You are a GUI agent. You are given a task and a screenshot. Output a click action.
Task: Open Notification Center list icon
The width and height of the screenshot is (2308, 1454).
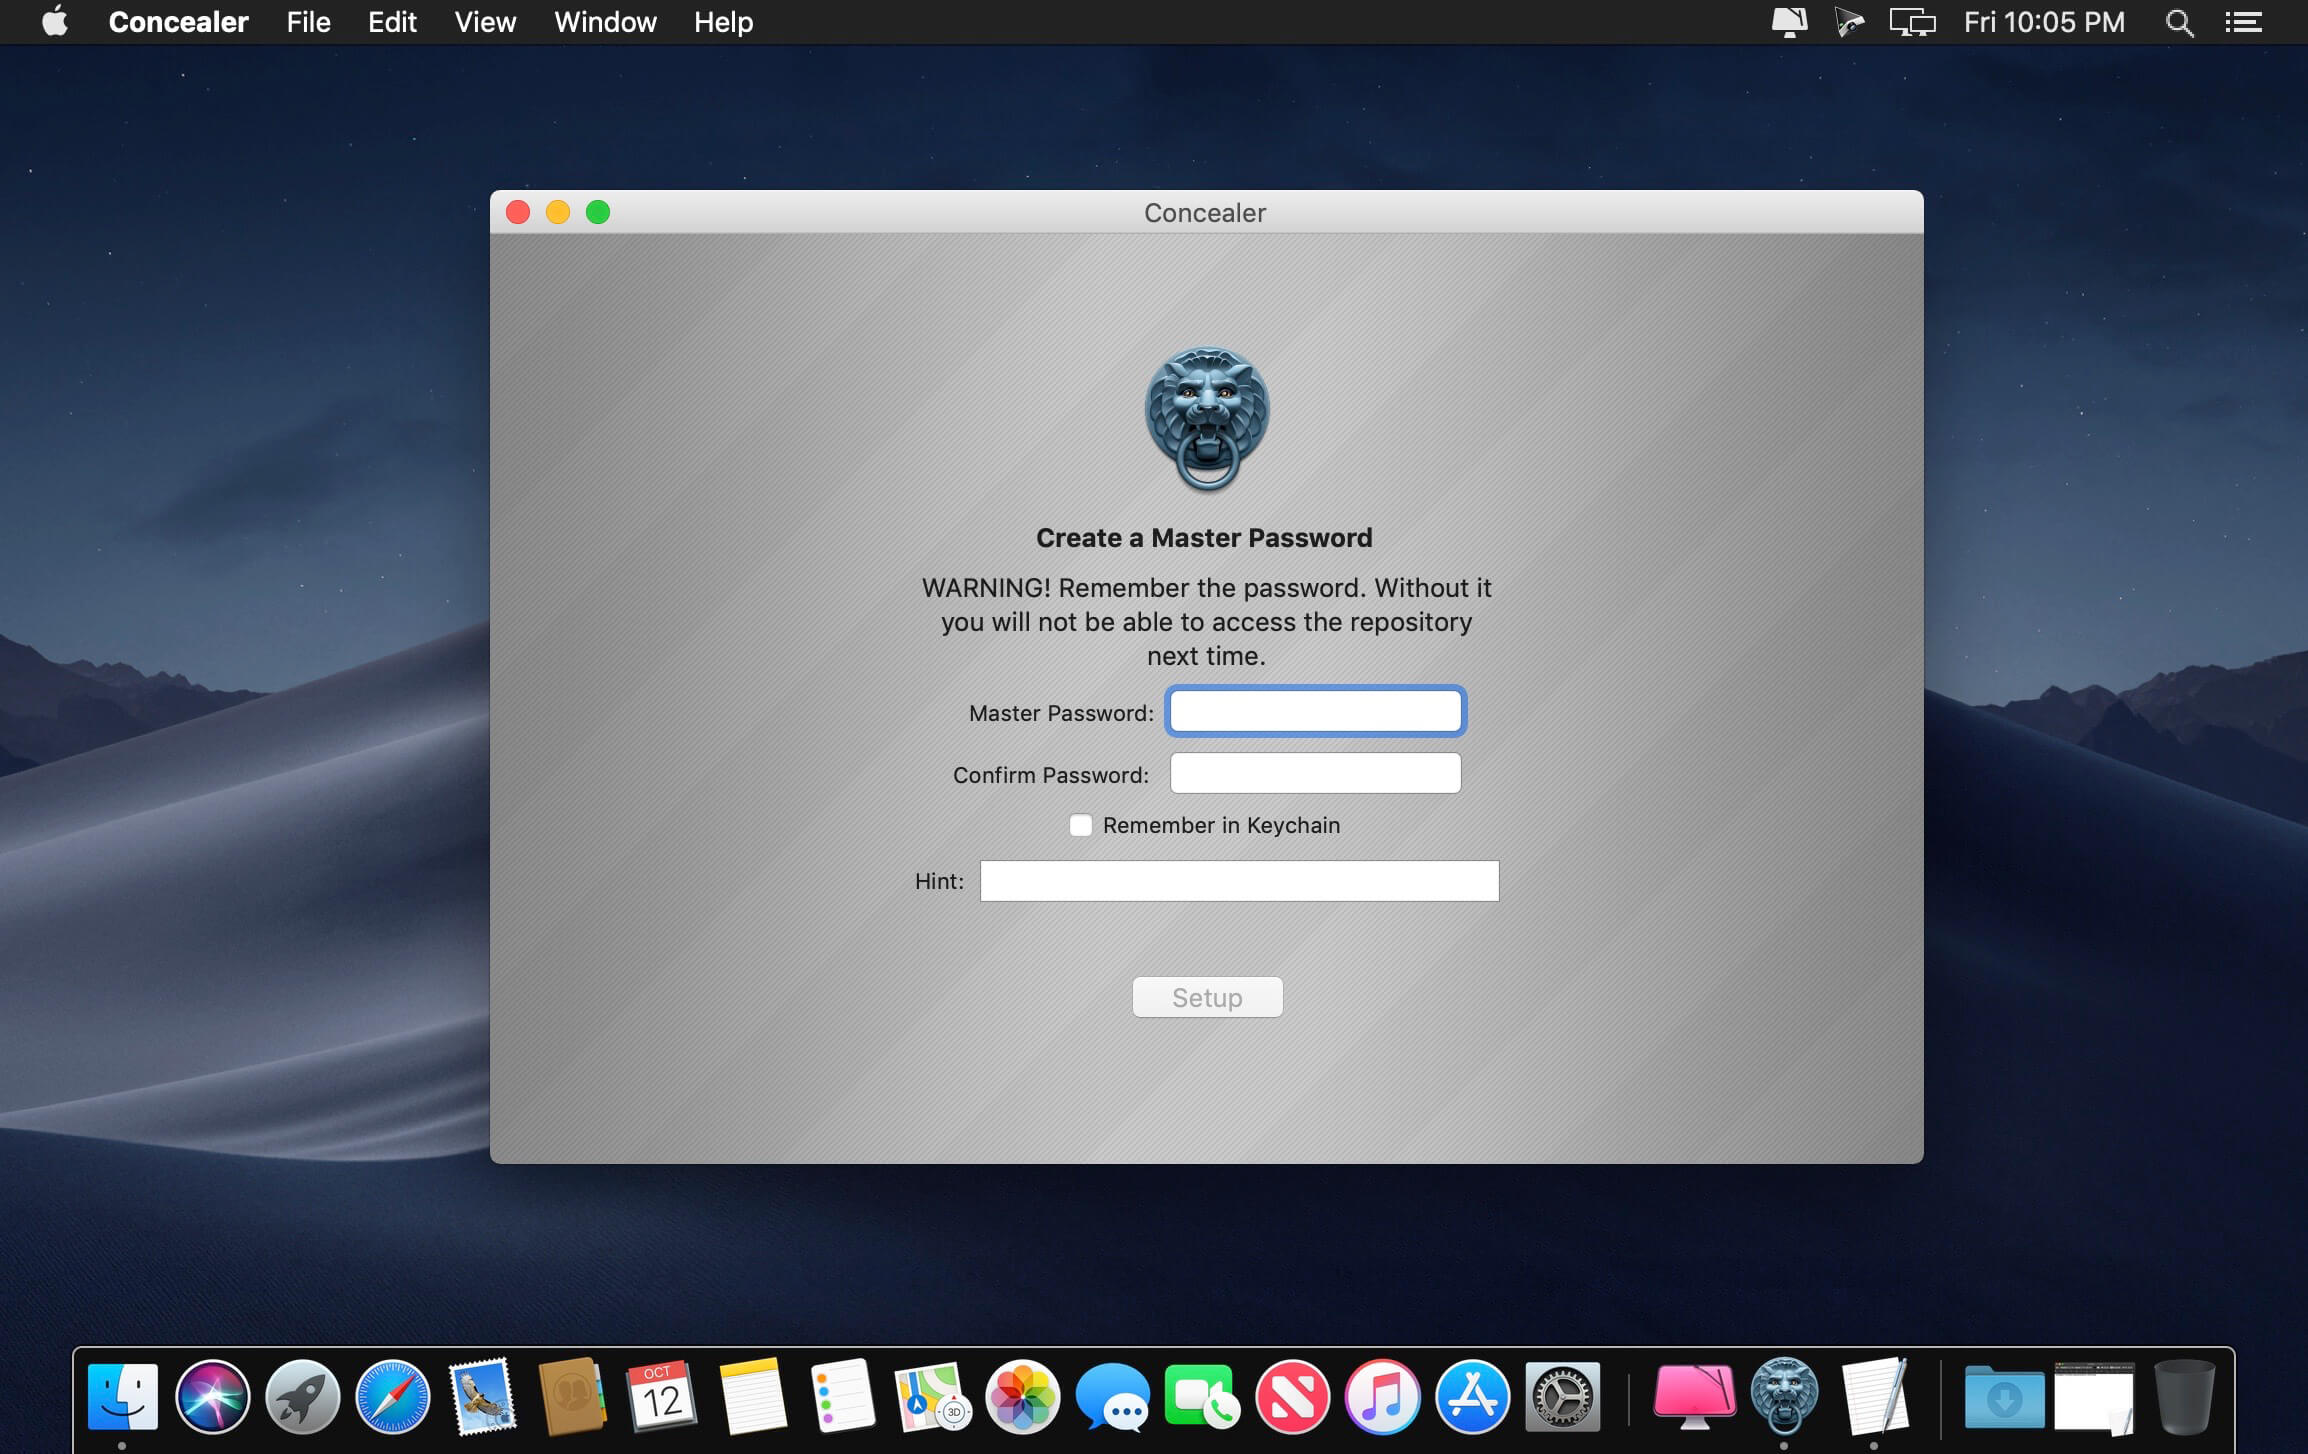2243,22
